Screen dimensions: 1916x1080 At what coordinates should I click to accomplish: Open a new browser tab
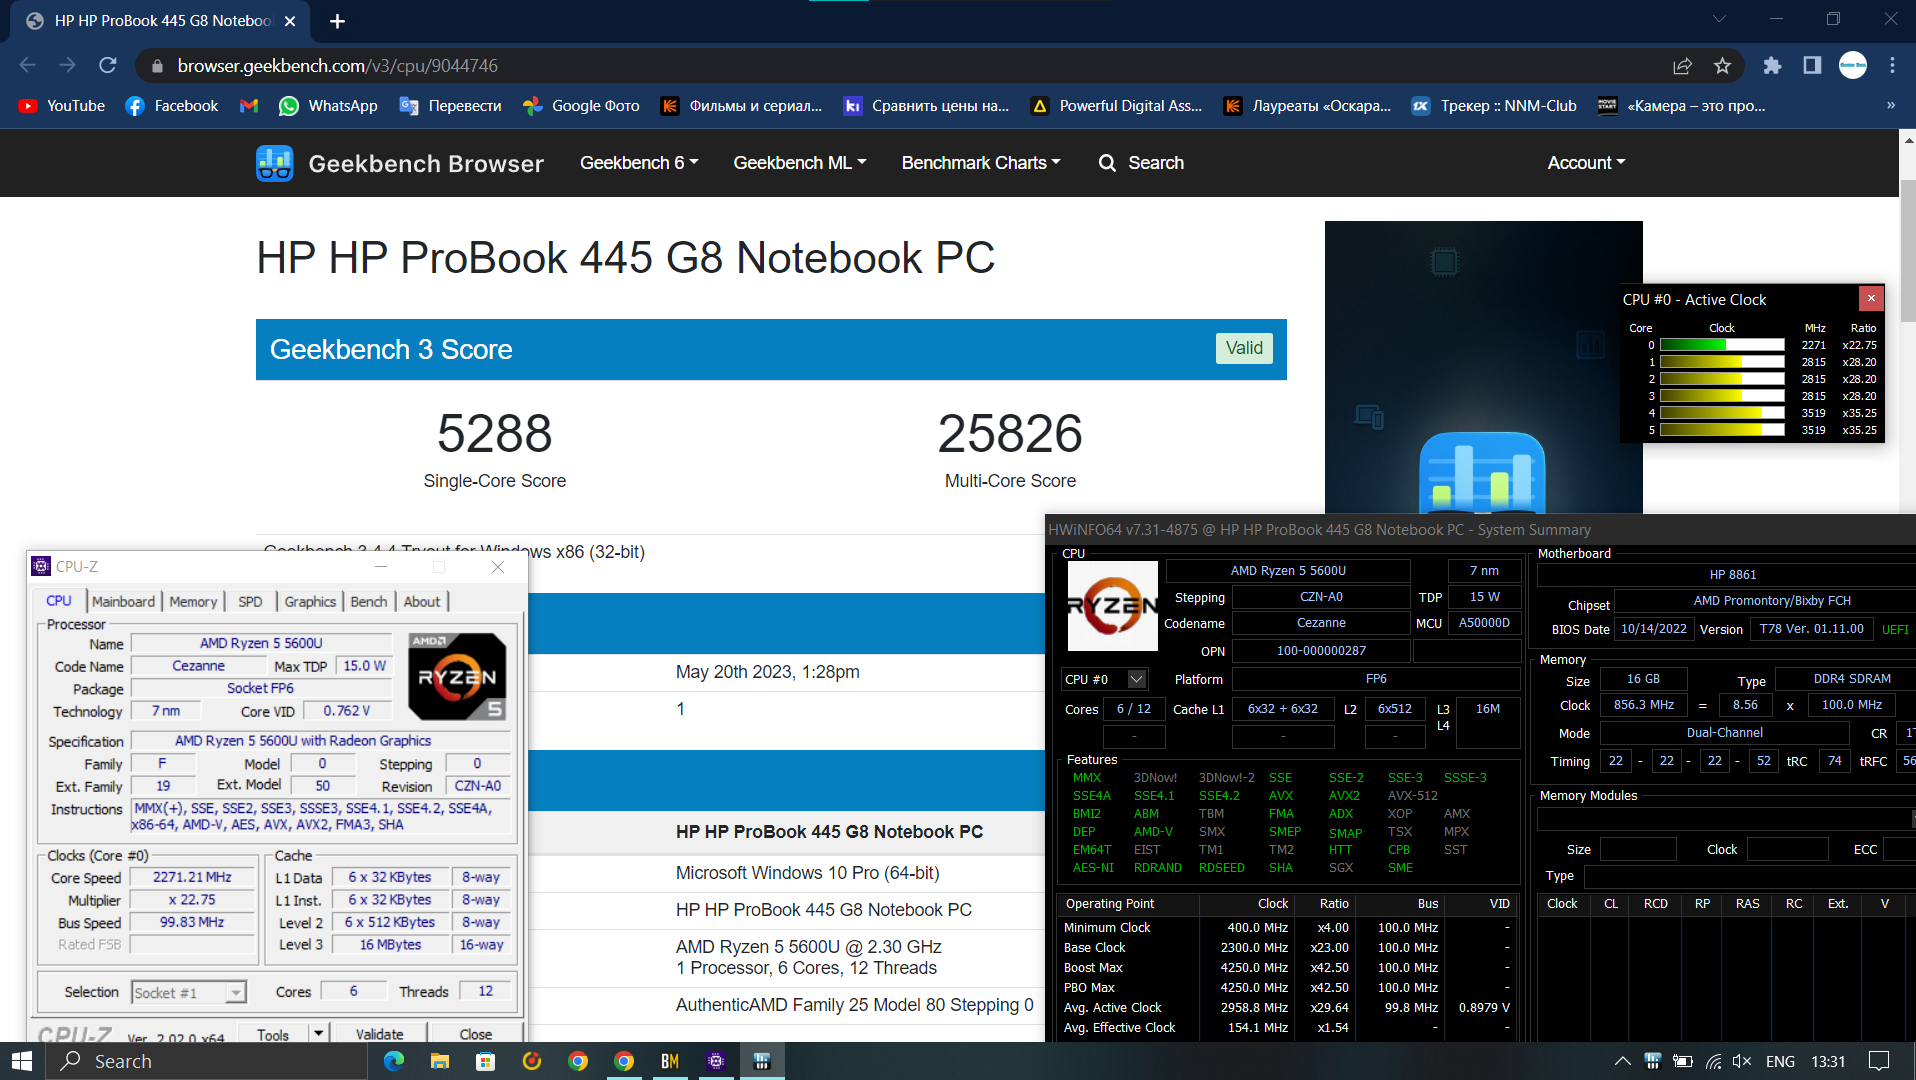(337, 21)
